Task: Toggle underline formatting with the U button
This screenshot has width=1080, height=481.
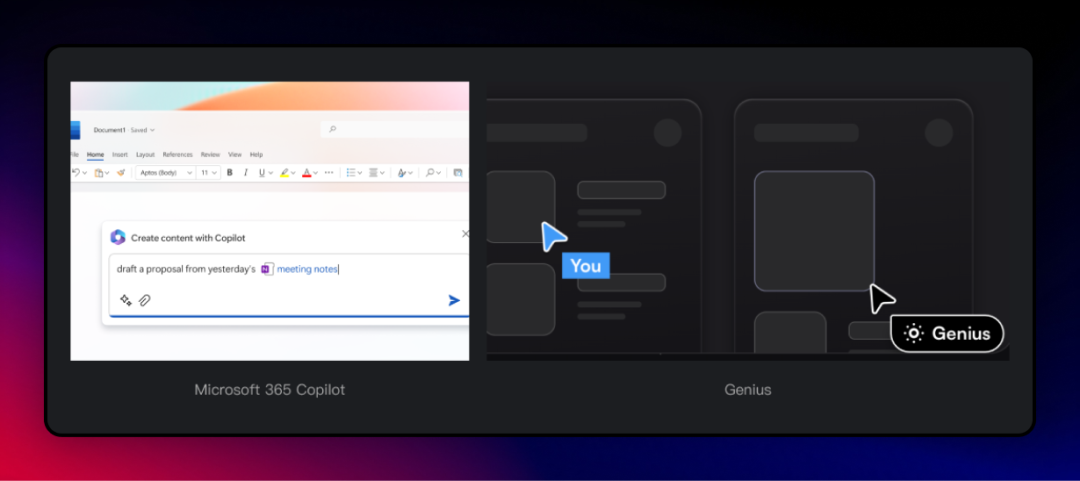Action: tap(261, 173)
